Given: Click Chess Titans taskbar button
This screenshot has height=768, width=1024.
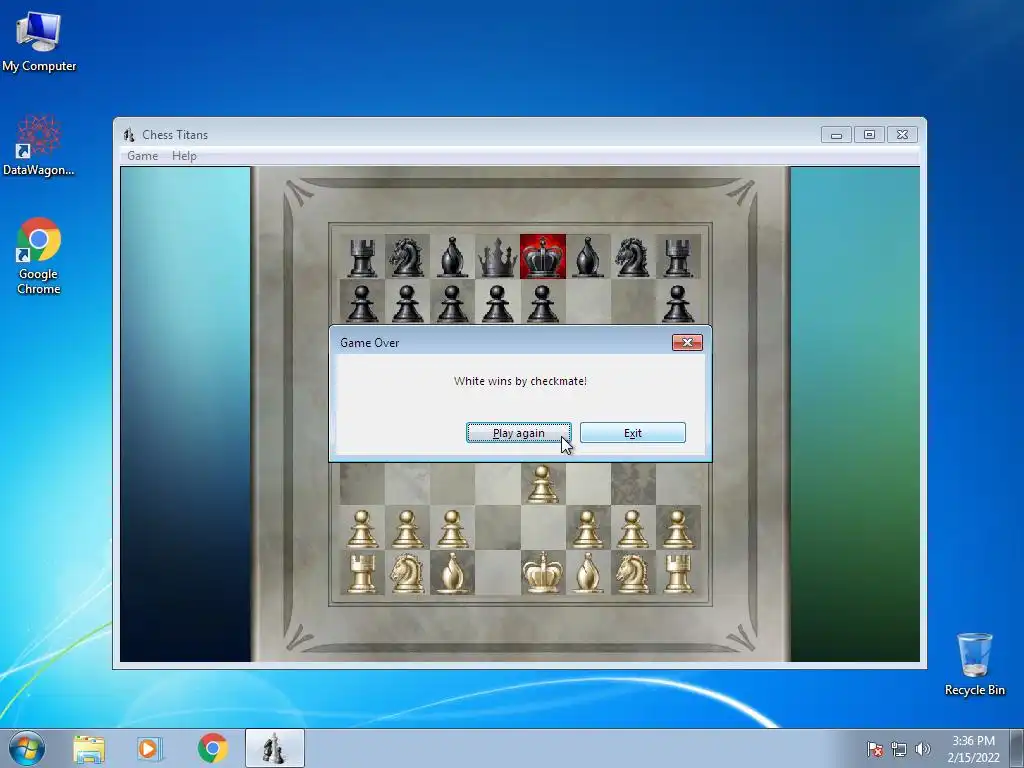Looking at the screenshot, I should click(274, 748).
